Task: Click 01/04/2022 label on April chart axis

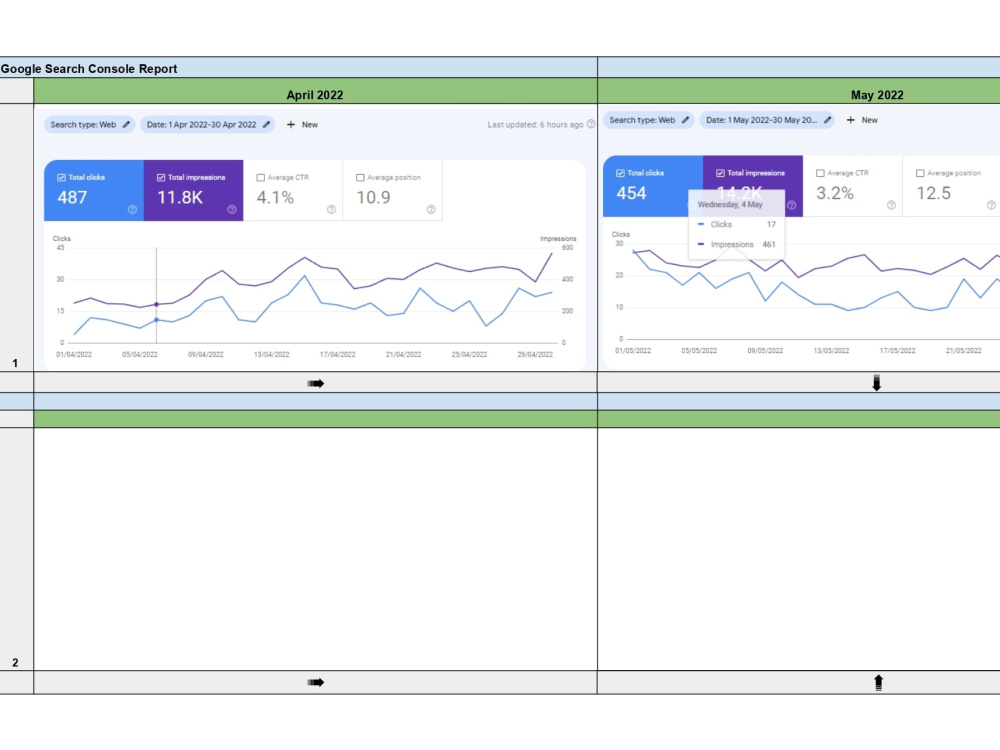Action: (74, 355)
